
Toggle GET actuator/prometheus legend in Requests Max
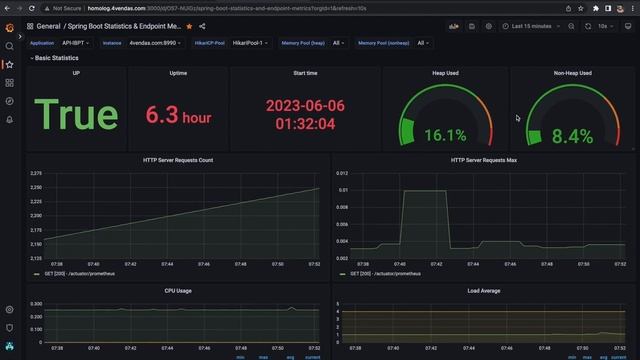[385, 274]
